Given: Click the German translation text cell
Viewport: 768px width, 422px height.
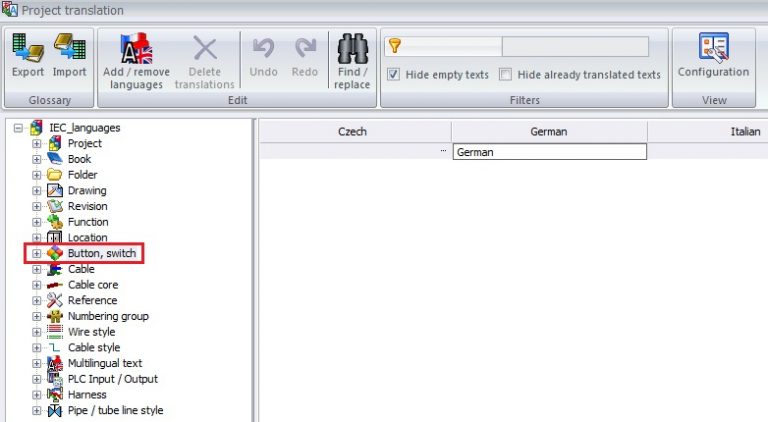Looking at the screenshot, I should (550, 152).
